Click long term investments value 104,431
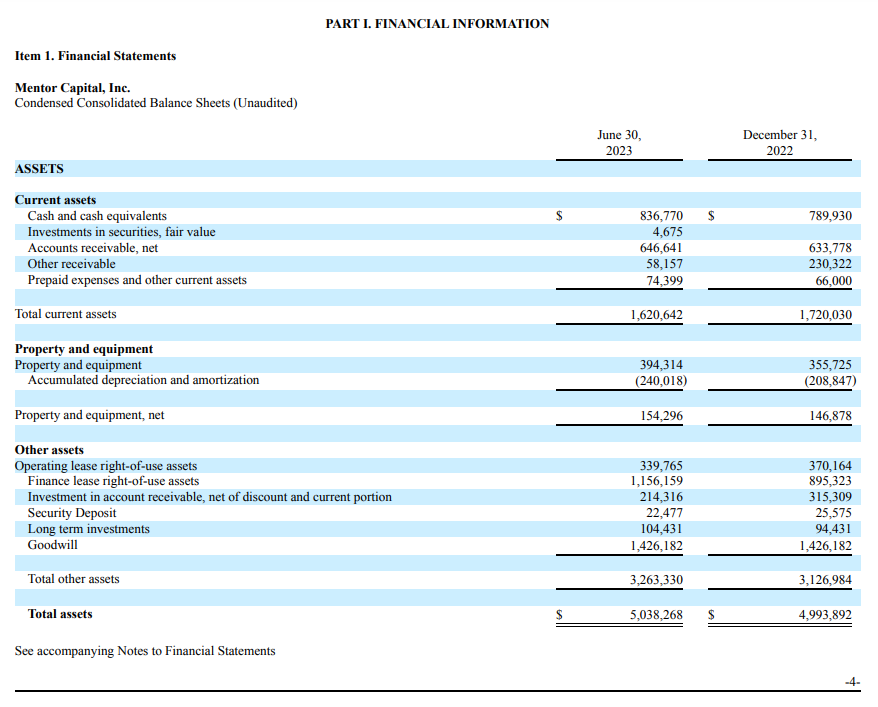 [661, 529]
